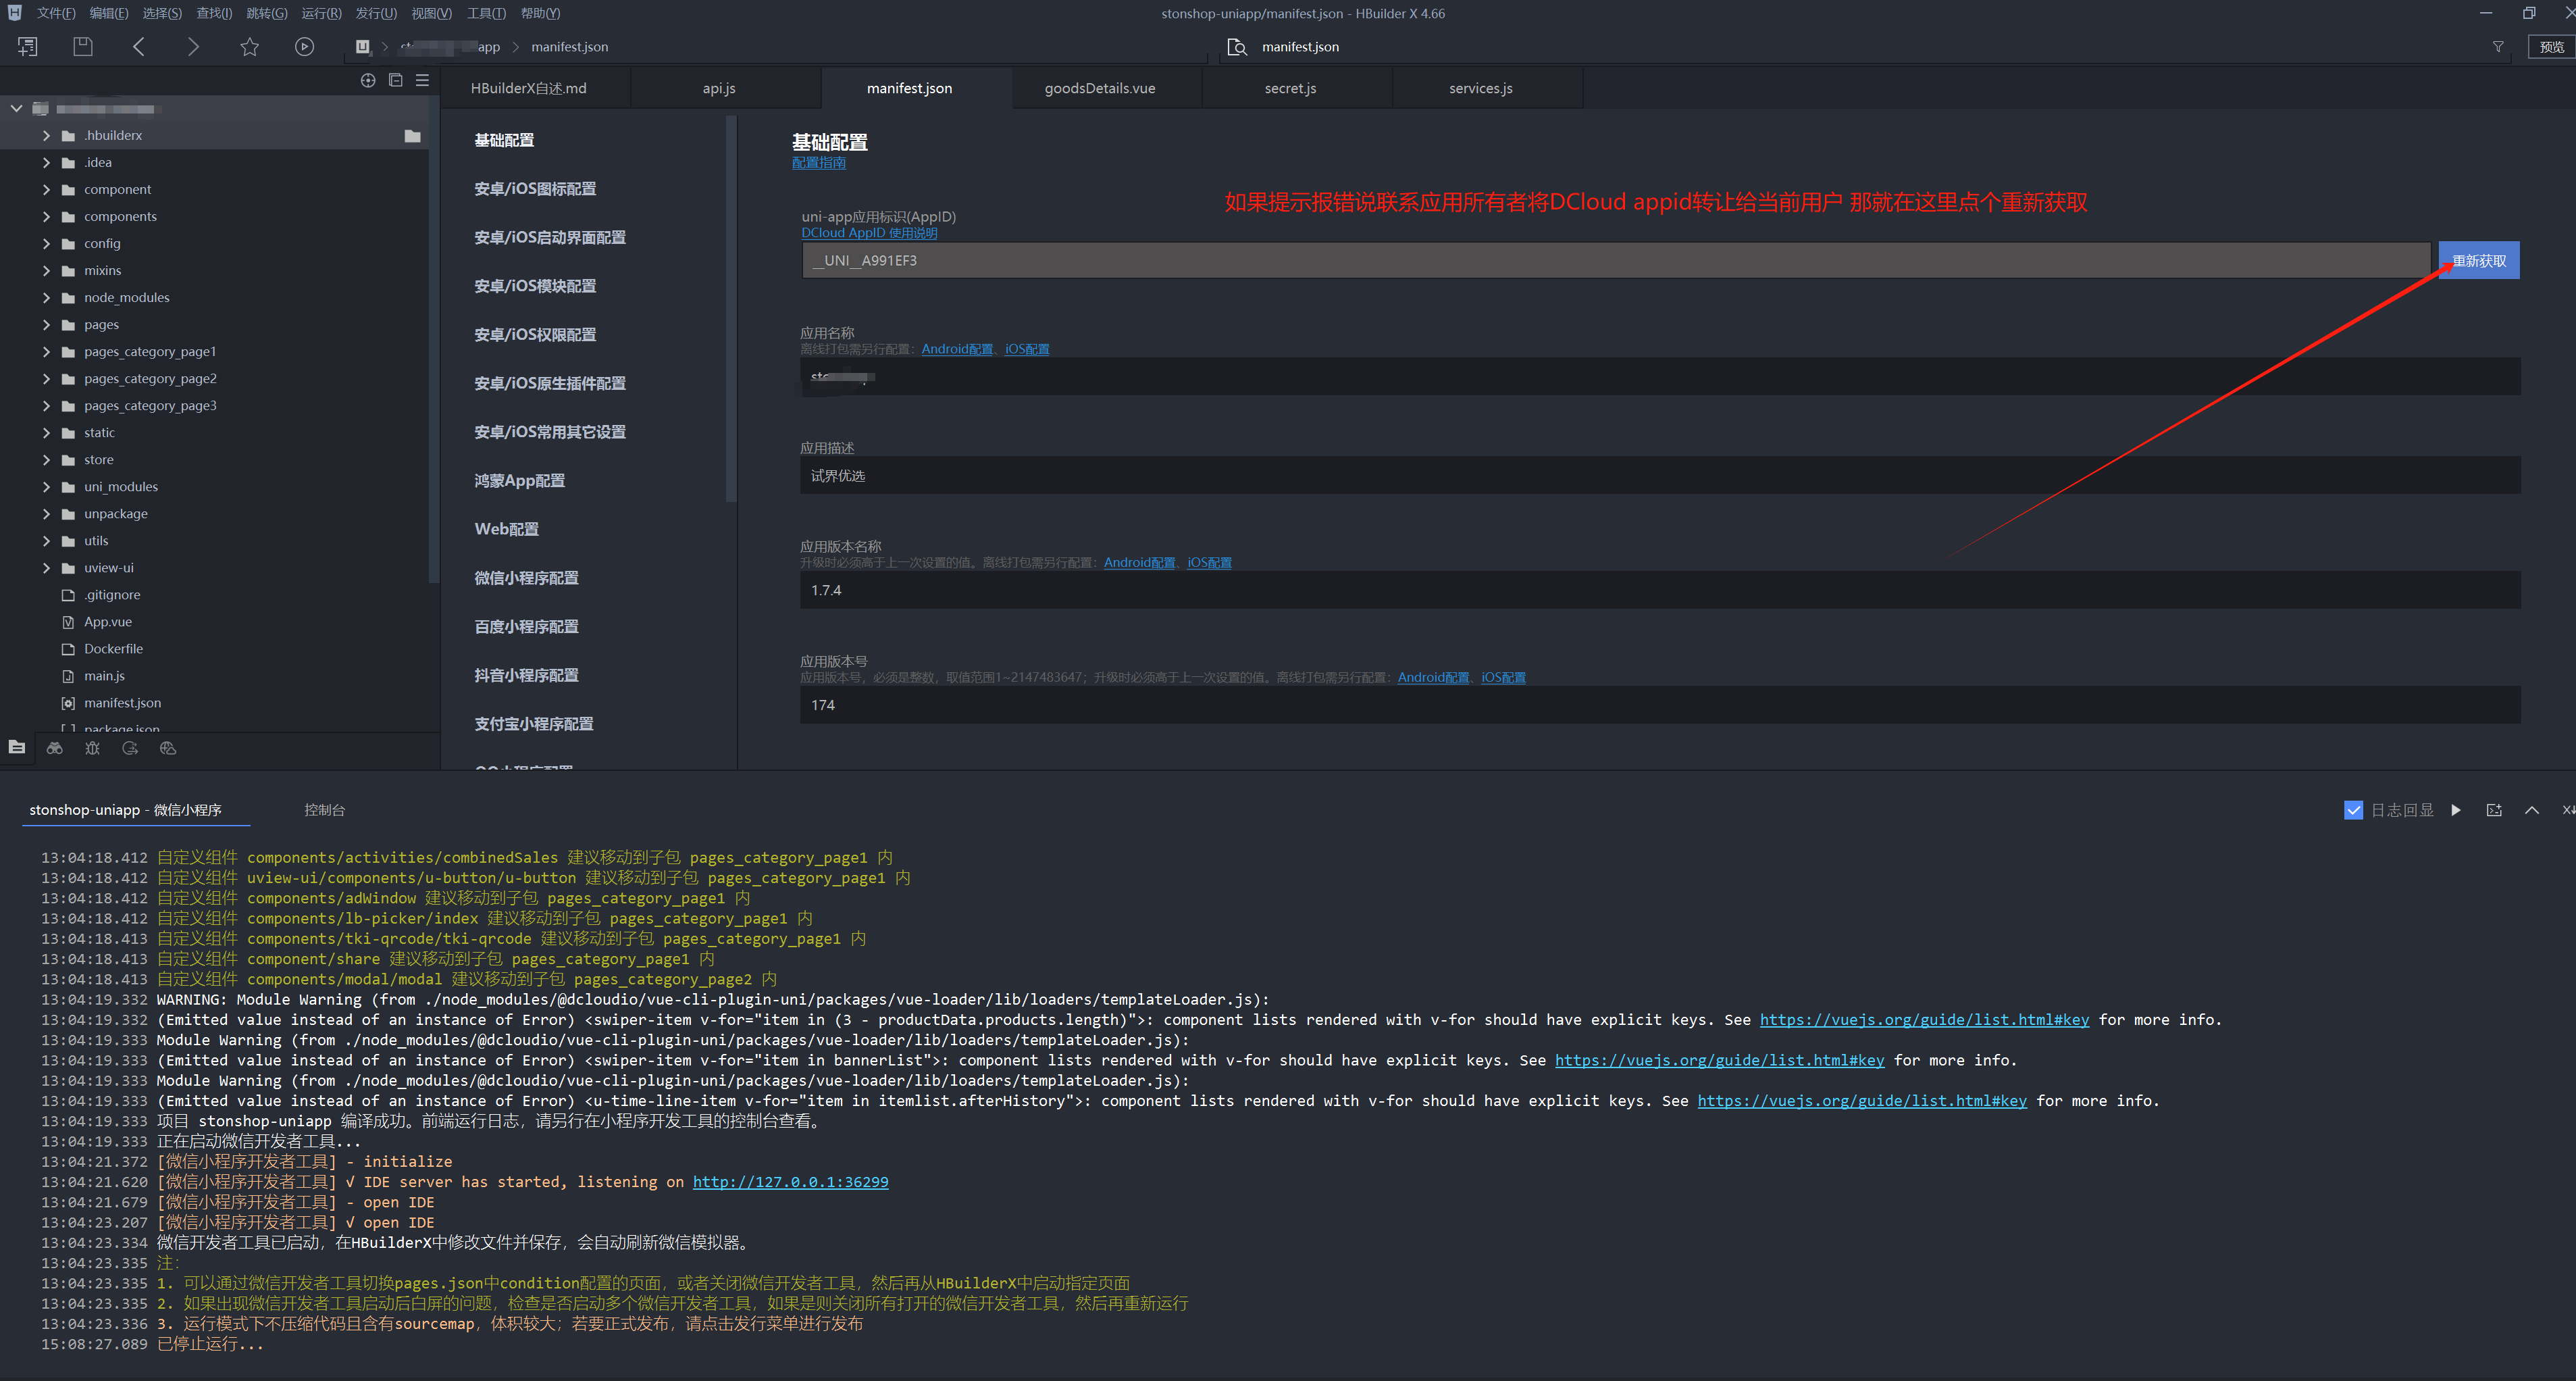Viewport: 2576px width, 1381px height.
Task: Switch to goodsDetails.vue tab
Action: click(x=1099, y=88)
